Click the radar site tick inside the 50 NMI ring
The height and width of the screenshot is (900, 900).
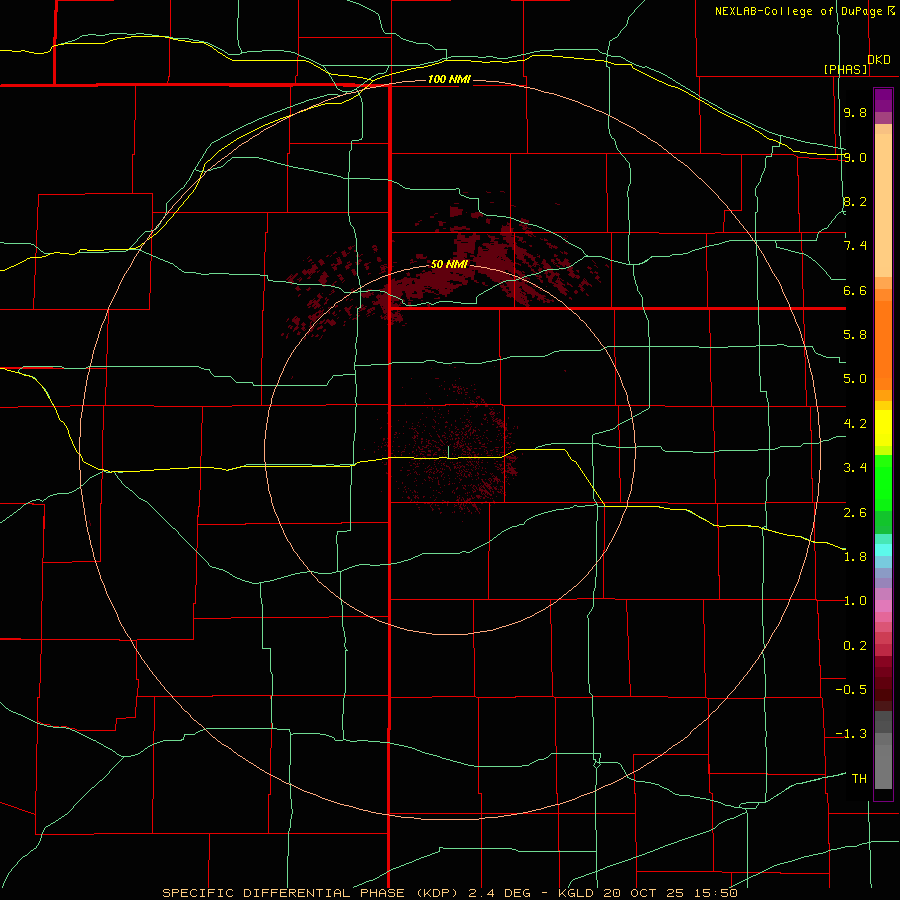pyautogui.click(x=448, y=452)
